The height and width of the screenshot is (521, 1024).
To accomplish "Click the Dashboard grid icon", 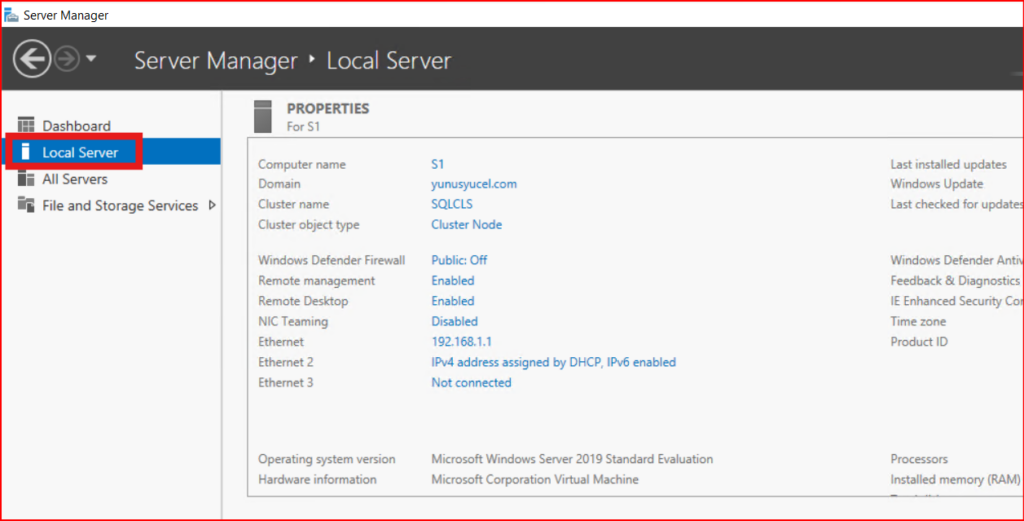I will click(26, 126).
